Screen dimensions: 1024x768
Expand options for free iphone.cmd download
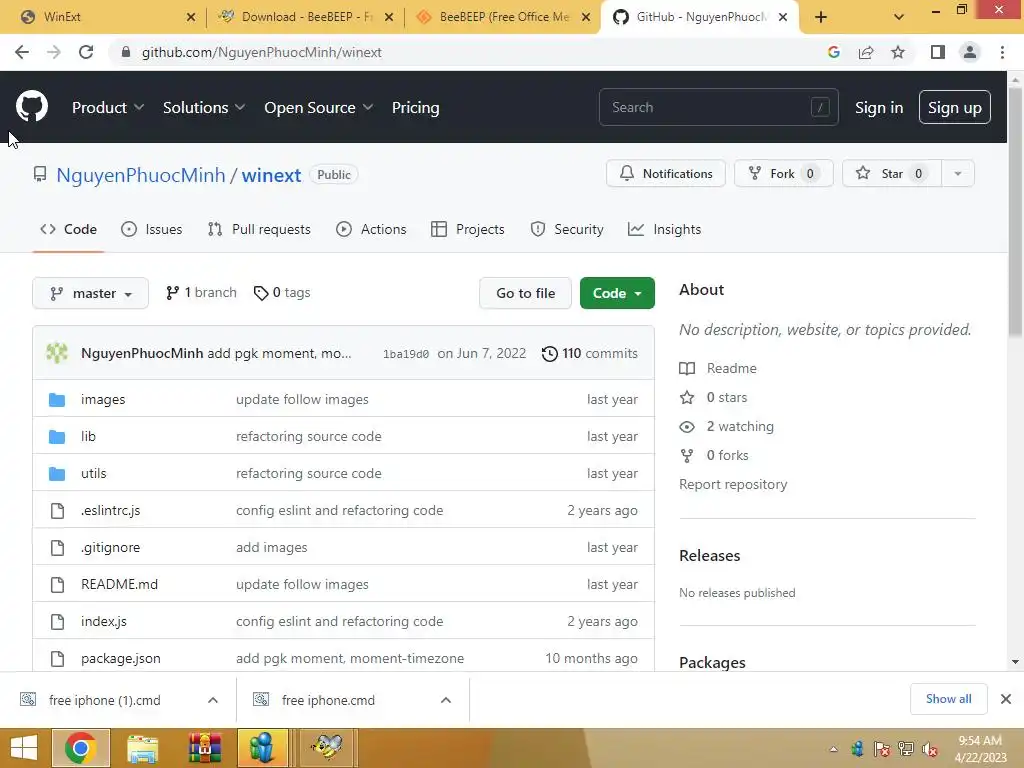click(446, 700)
